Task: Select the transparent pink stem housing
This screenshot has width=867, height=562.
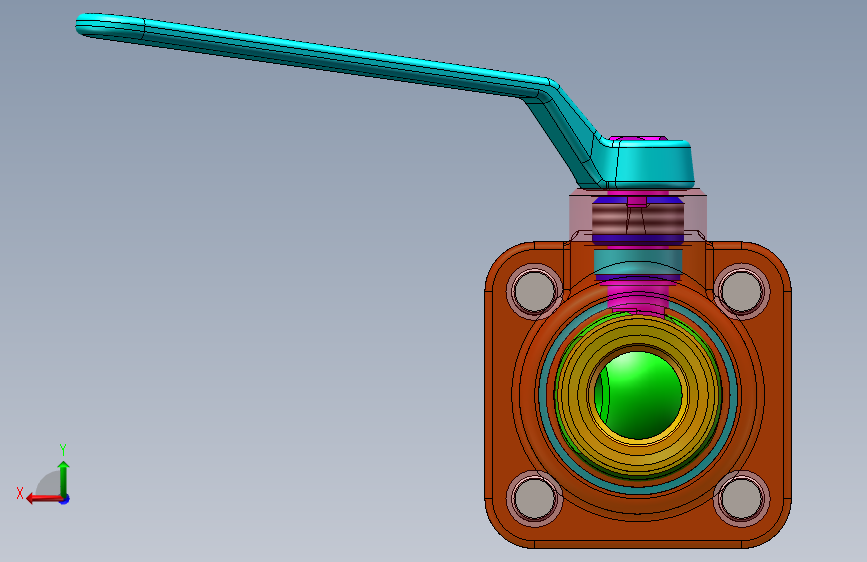Action: point(581,216)
